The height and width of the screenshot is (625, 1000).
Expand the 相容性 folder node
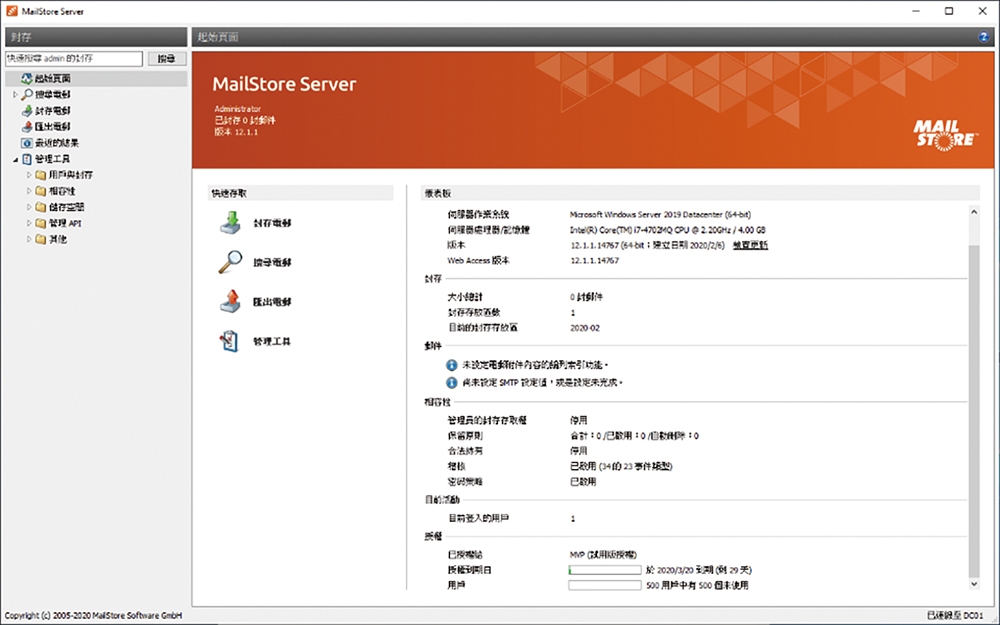coord(29,191)
